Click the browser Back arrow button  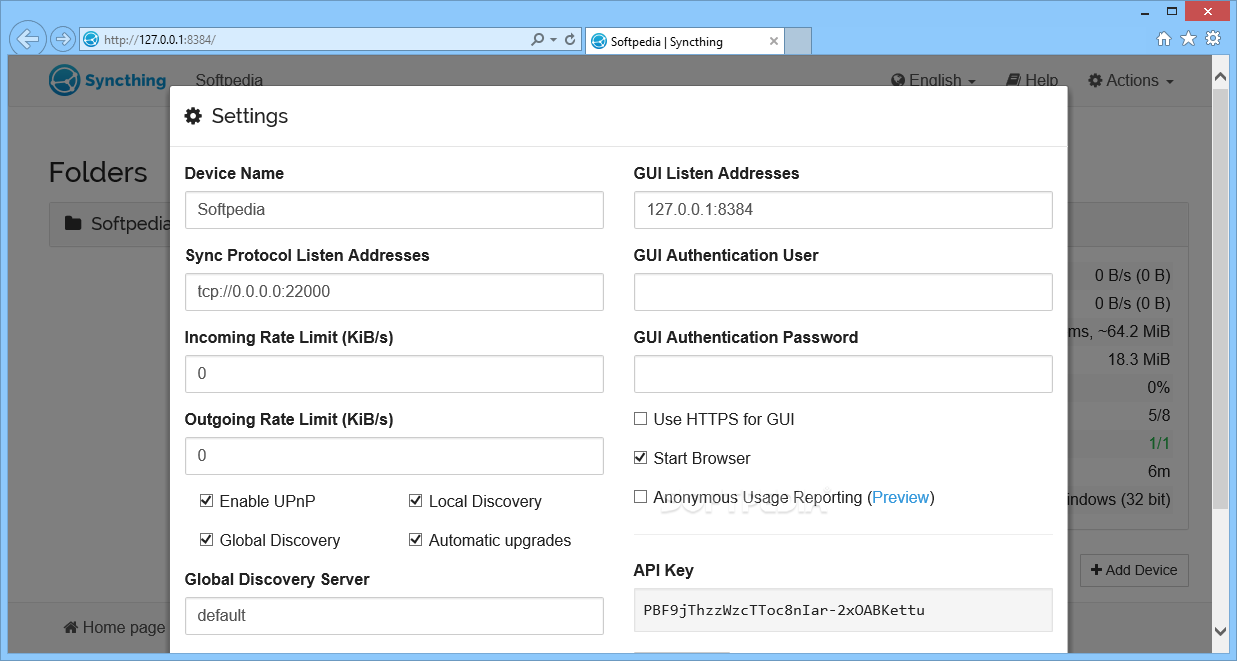[28, 39]
